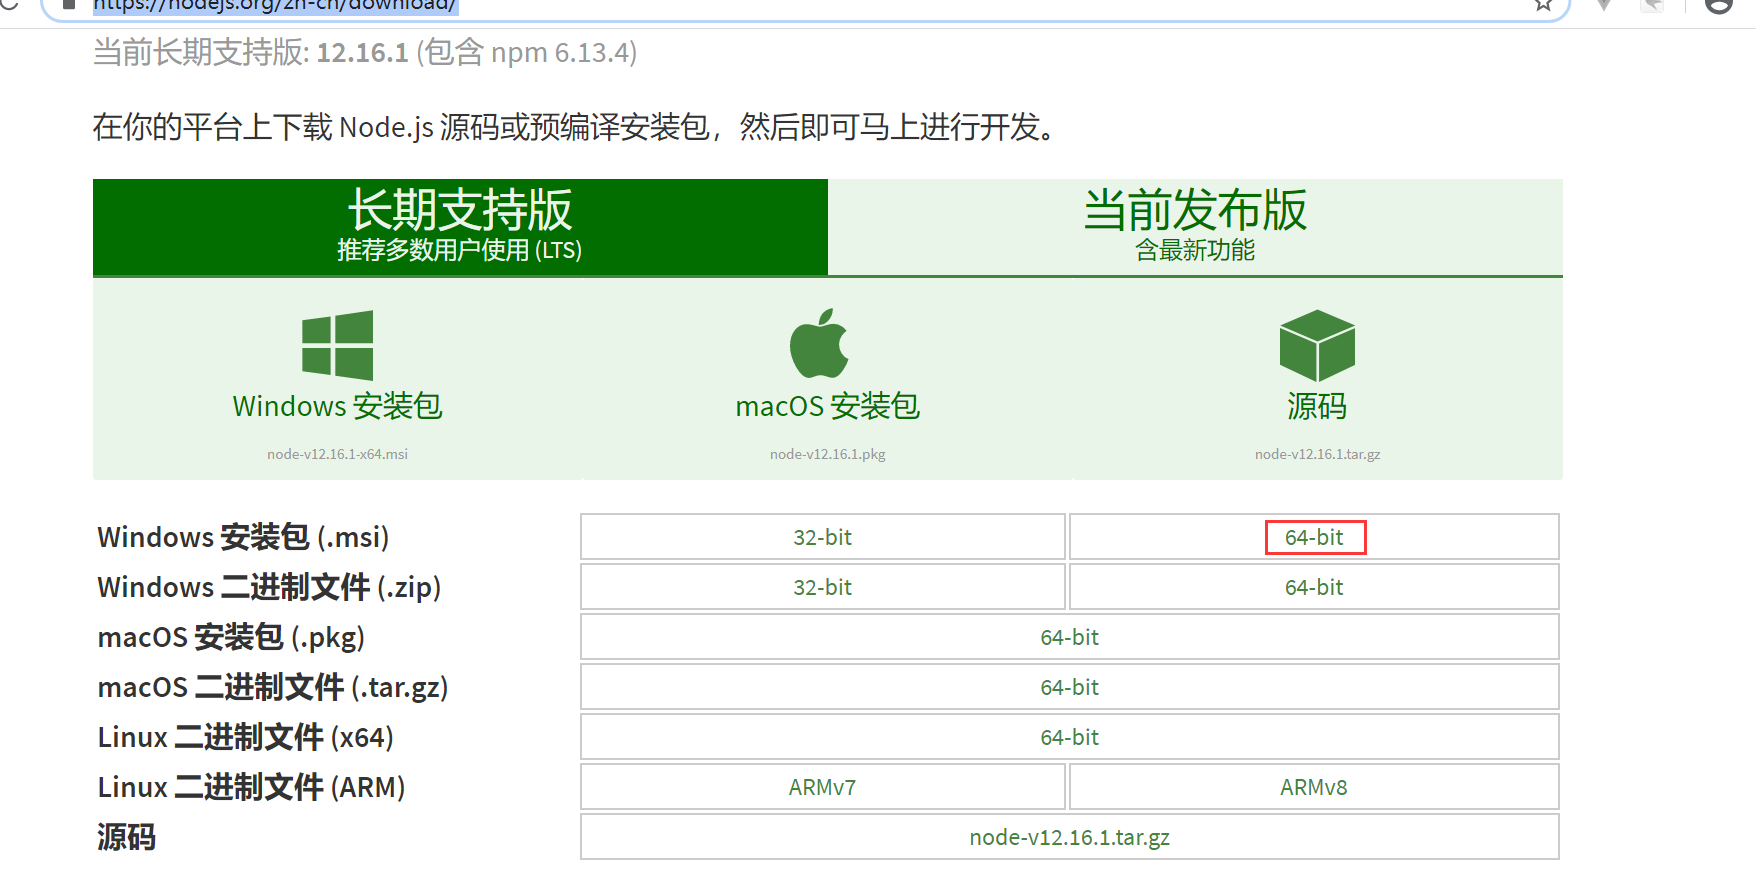Bookmark page with the star icon

(x=1543, y=5)
